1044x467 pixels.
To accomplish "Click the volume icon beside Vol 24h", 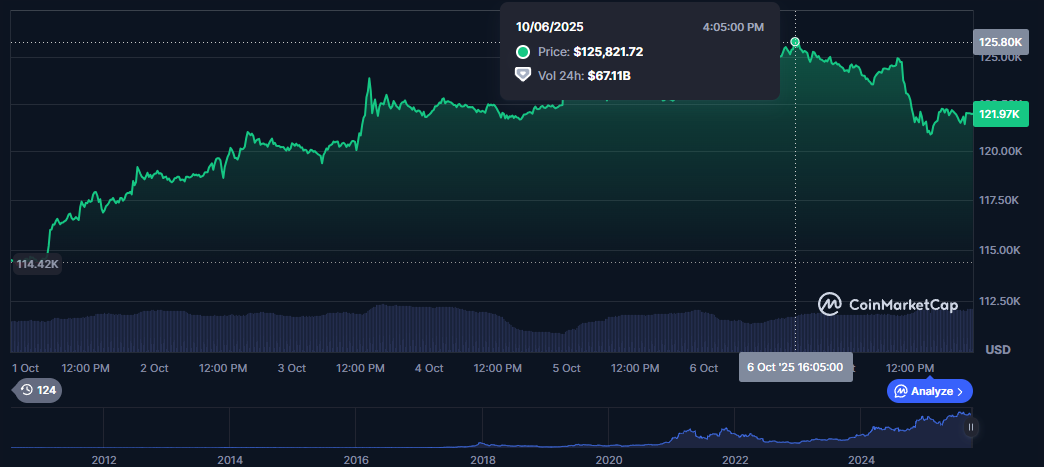I will pyautogui.click(x=522, y=75).
